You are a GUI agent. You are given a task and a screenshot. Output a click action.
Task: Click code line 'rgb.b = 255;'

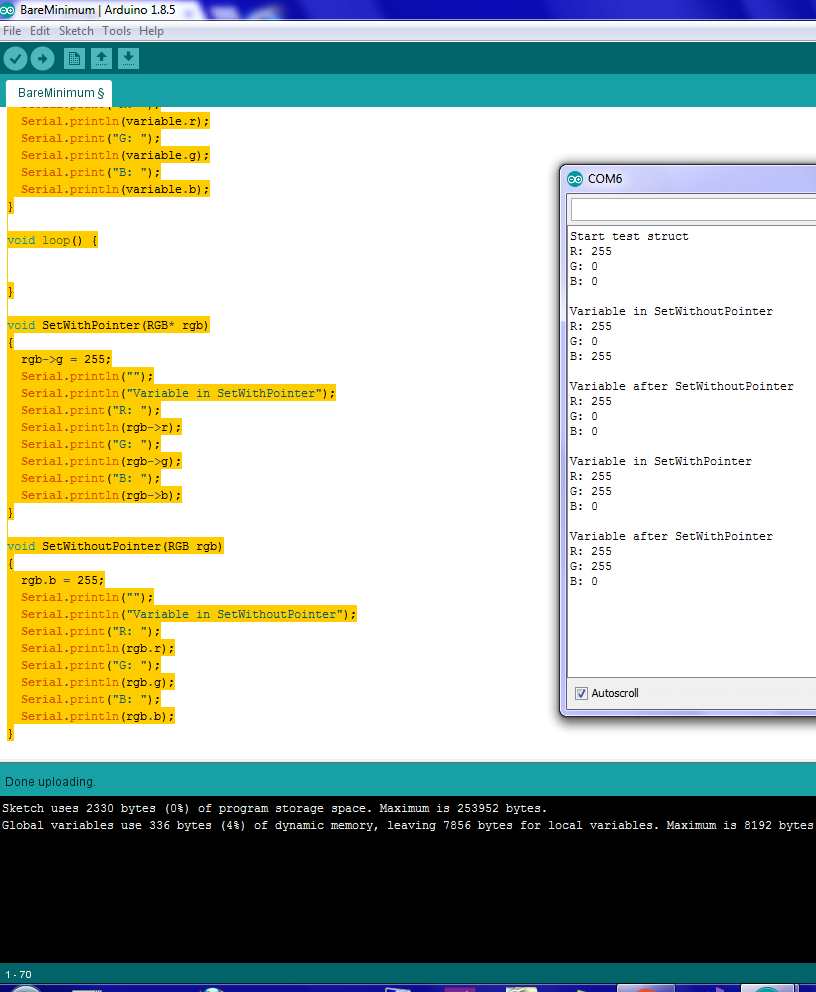click(63, 580)
